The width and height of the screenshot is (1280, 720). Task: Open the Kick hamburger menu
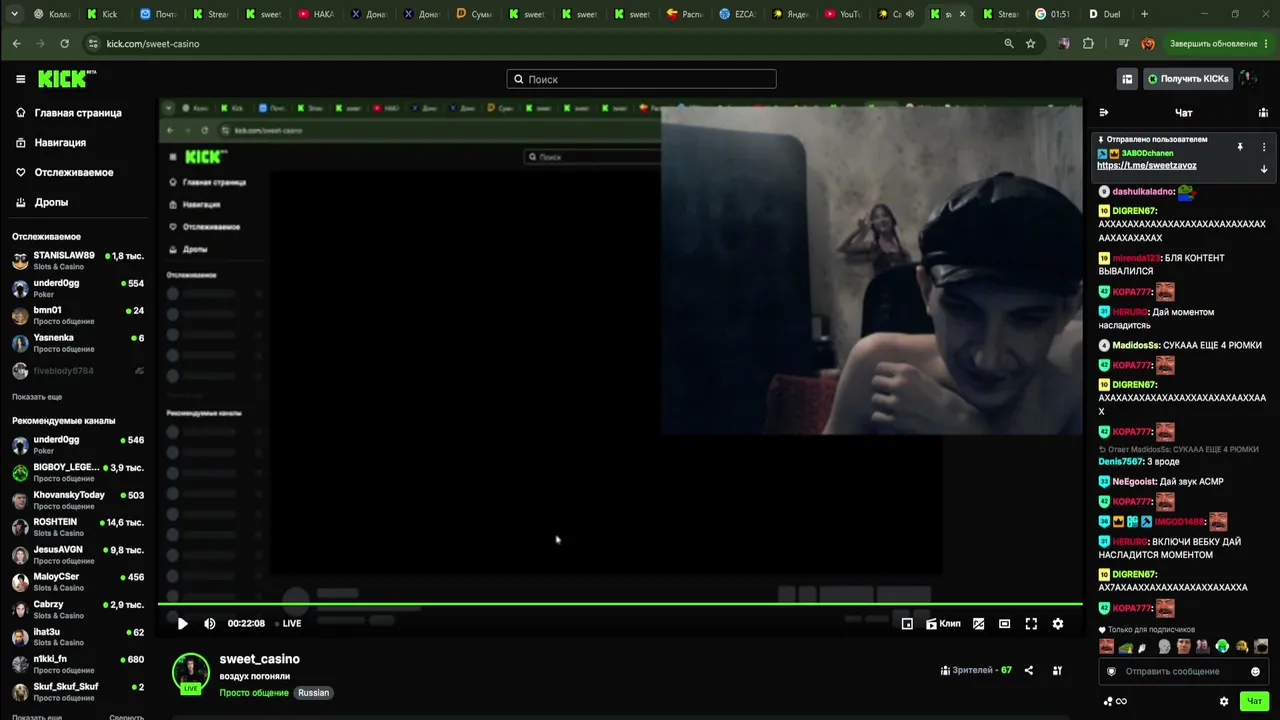[20, 79]
